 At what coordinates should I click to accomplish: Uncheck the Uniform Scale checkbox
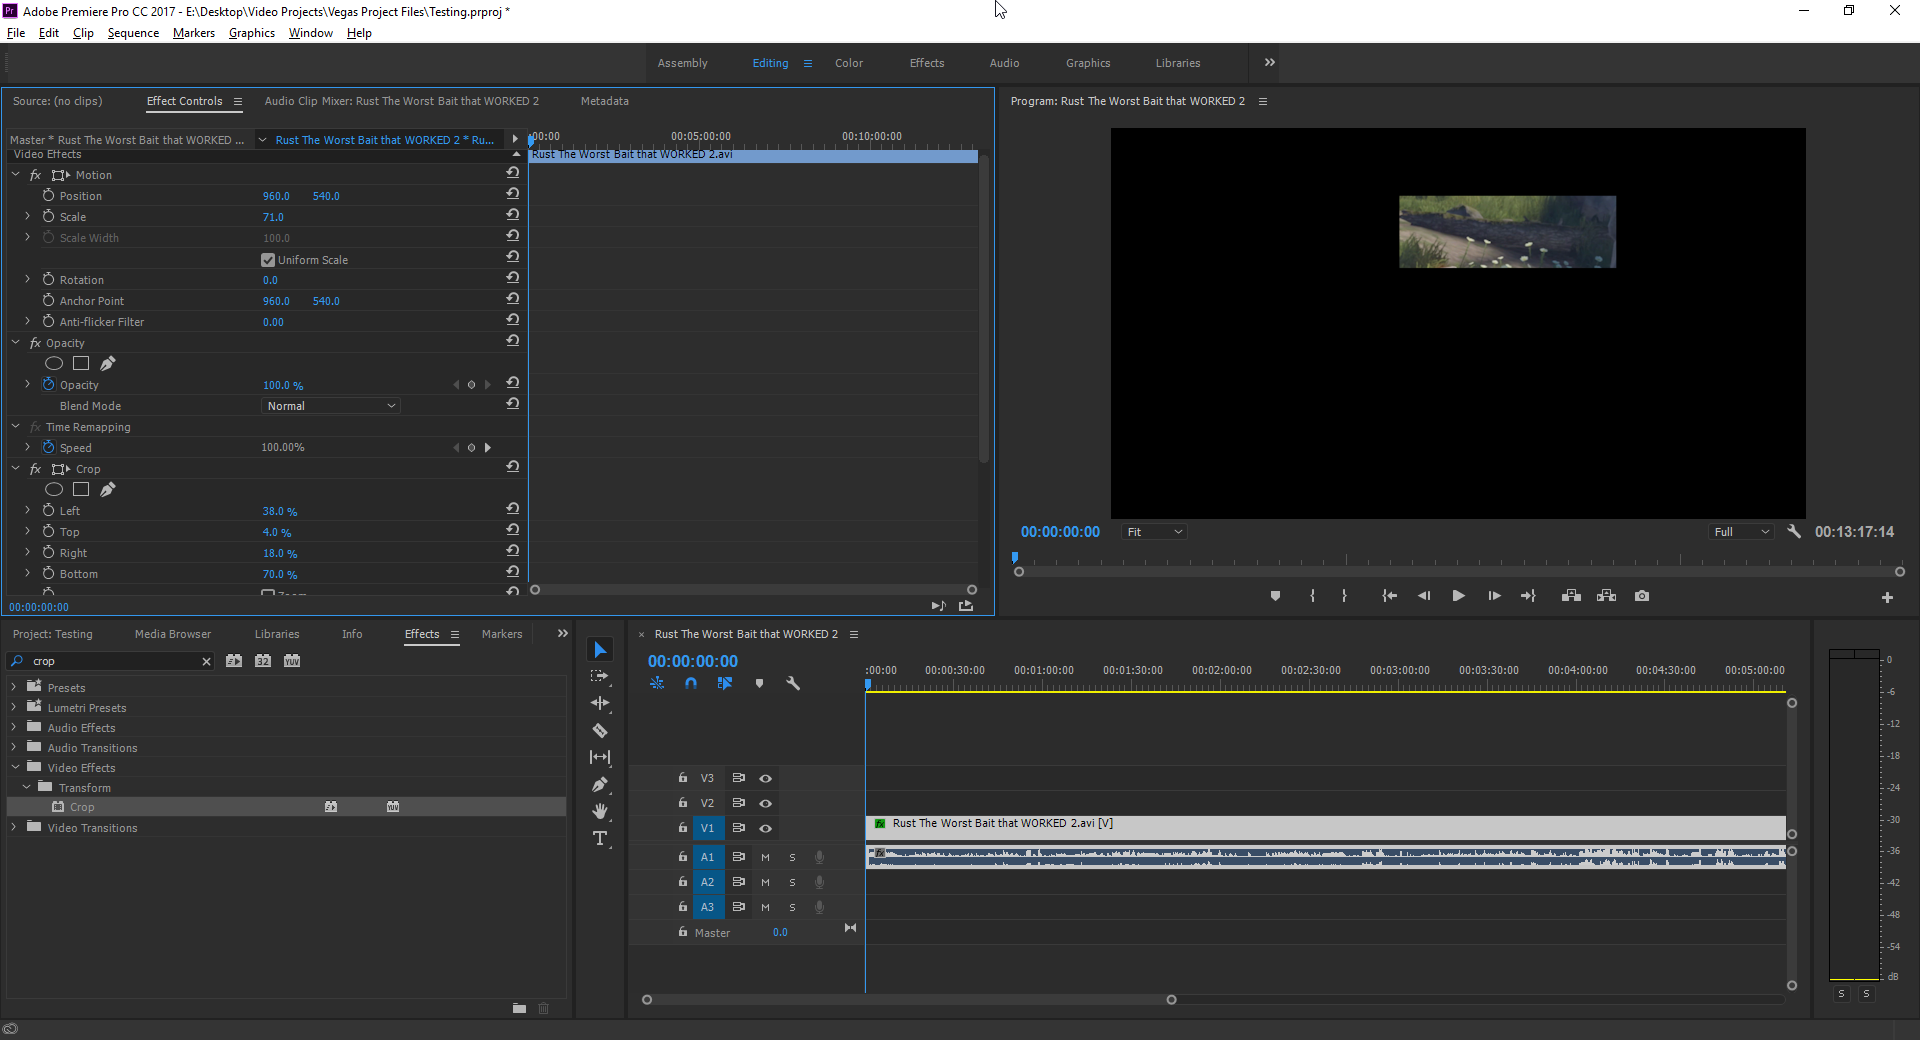click(x=268, y=260)
